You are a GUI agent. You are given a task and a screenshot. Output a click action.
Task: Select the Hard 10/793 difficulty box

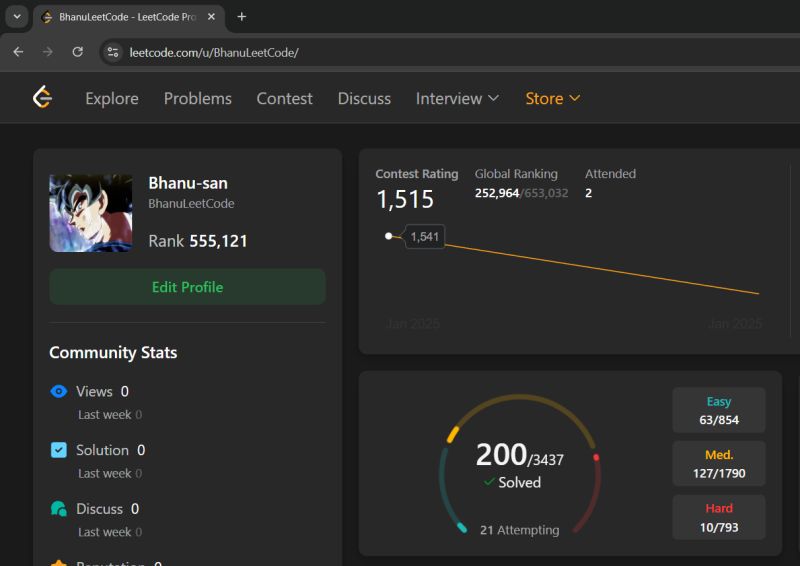click(718, 517)
